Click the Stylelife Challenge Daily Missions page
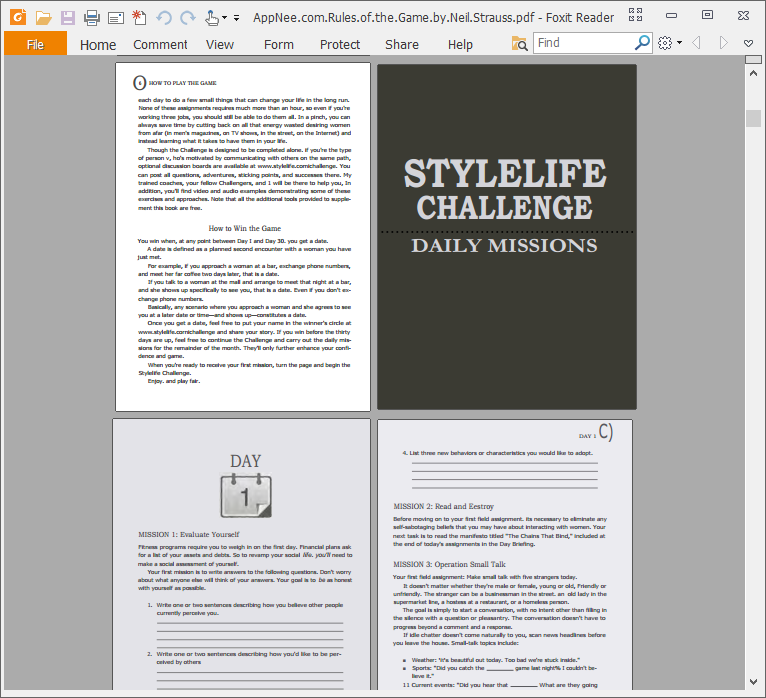 507,237
